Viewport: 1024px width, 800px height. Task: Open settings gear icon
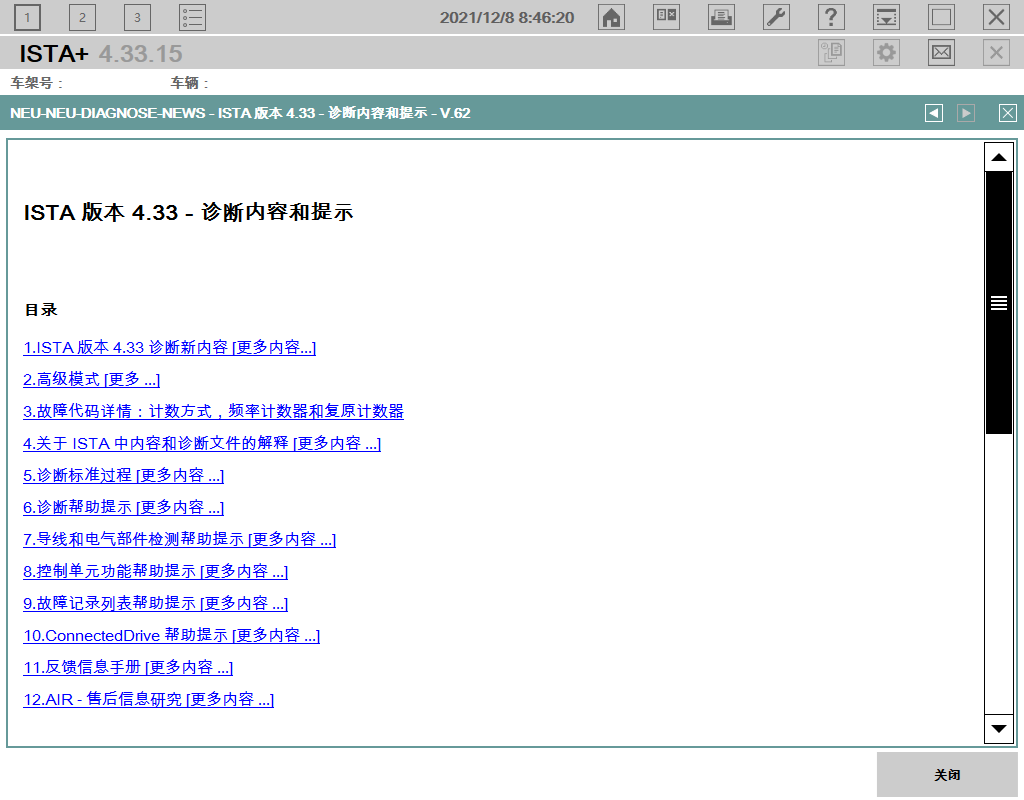point(886,53)
